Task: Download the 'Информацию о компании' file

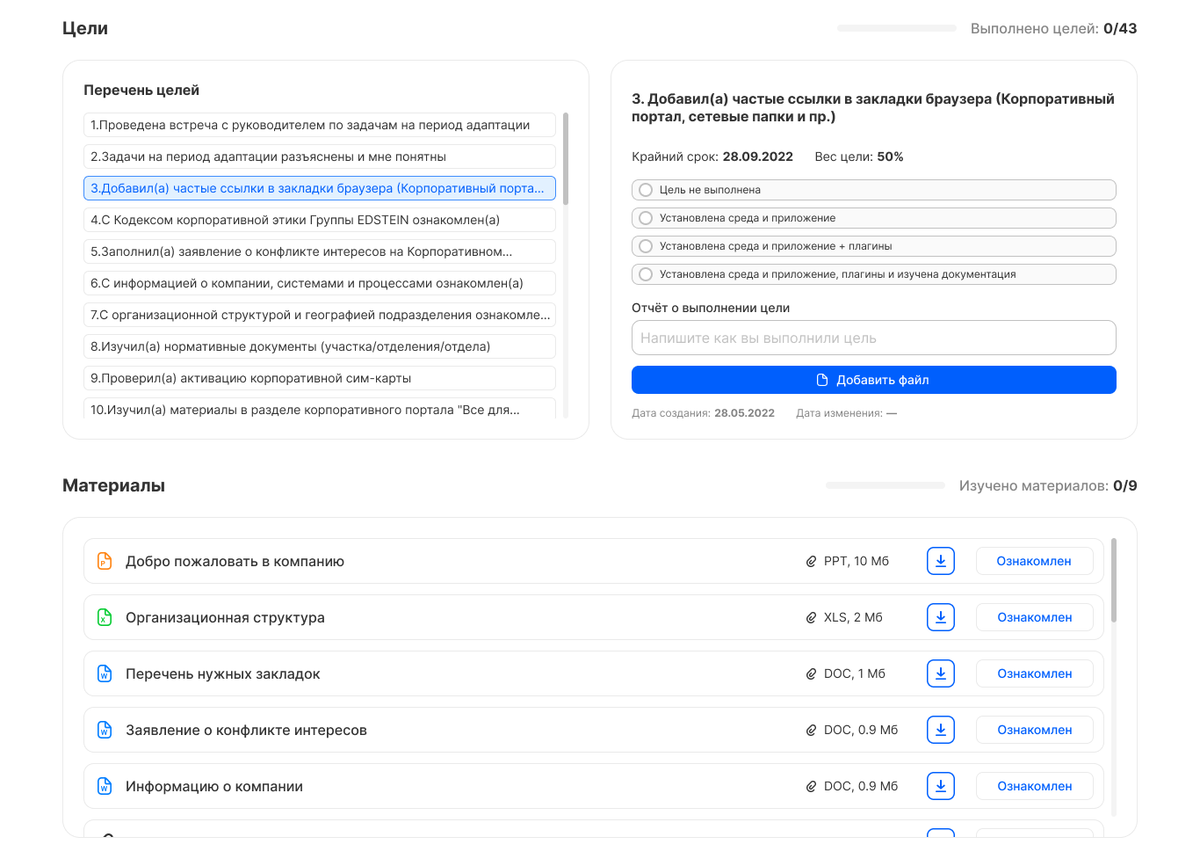Action: coord(940,786)
